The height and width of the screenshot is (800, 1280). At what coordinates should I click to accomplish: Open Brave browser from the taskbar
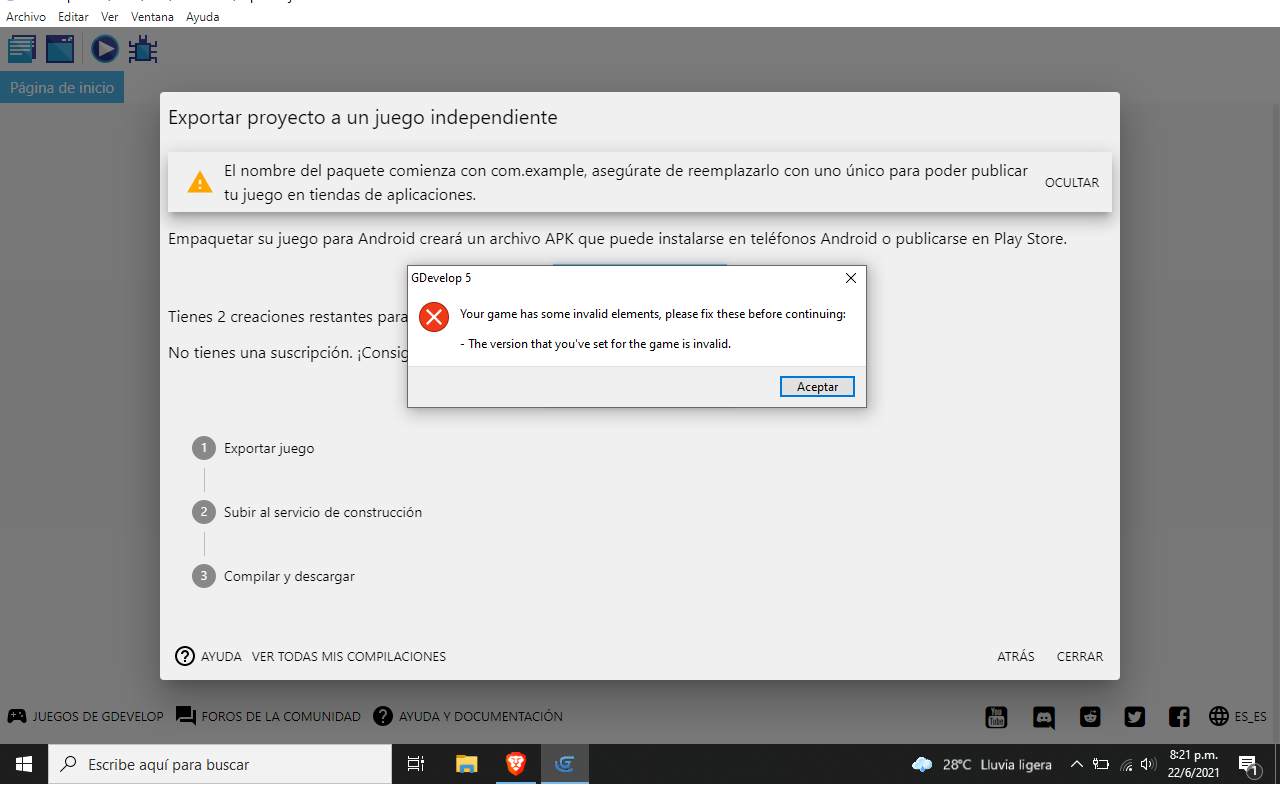tap(515, 764)
